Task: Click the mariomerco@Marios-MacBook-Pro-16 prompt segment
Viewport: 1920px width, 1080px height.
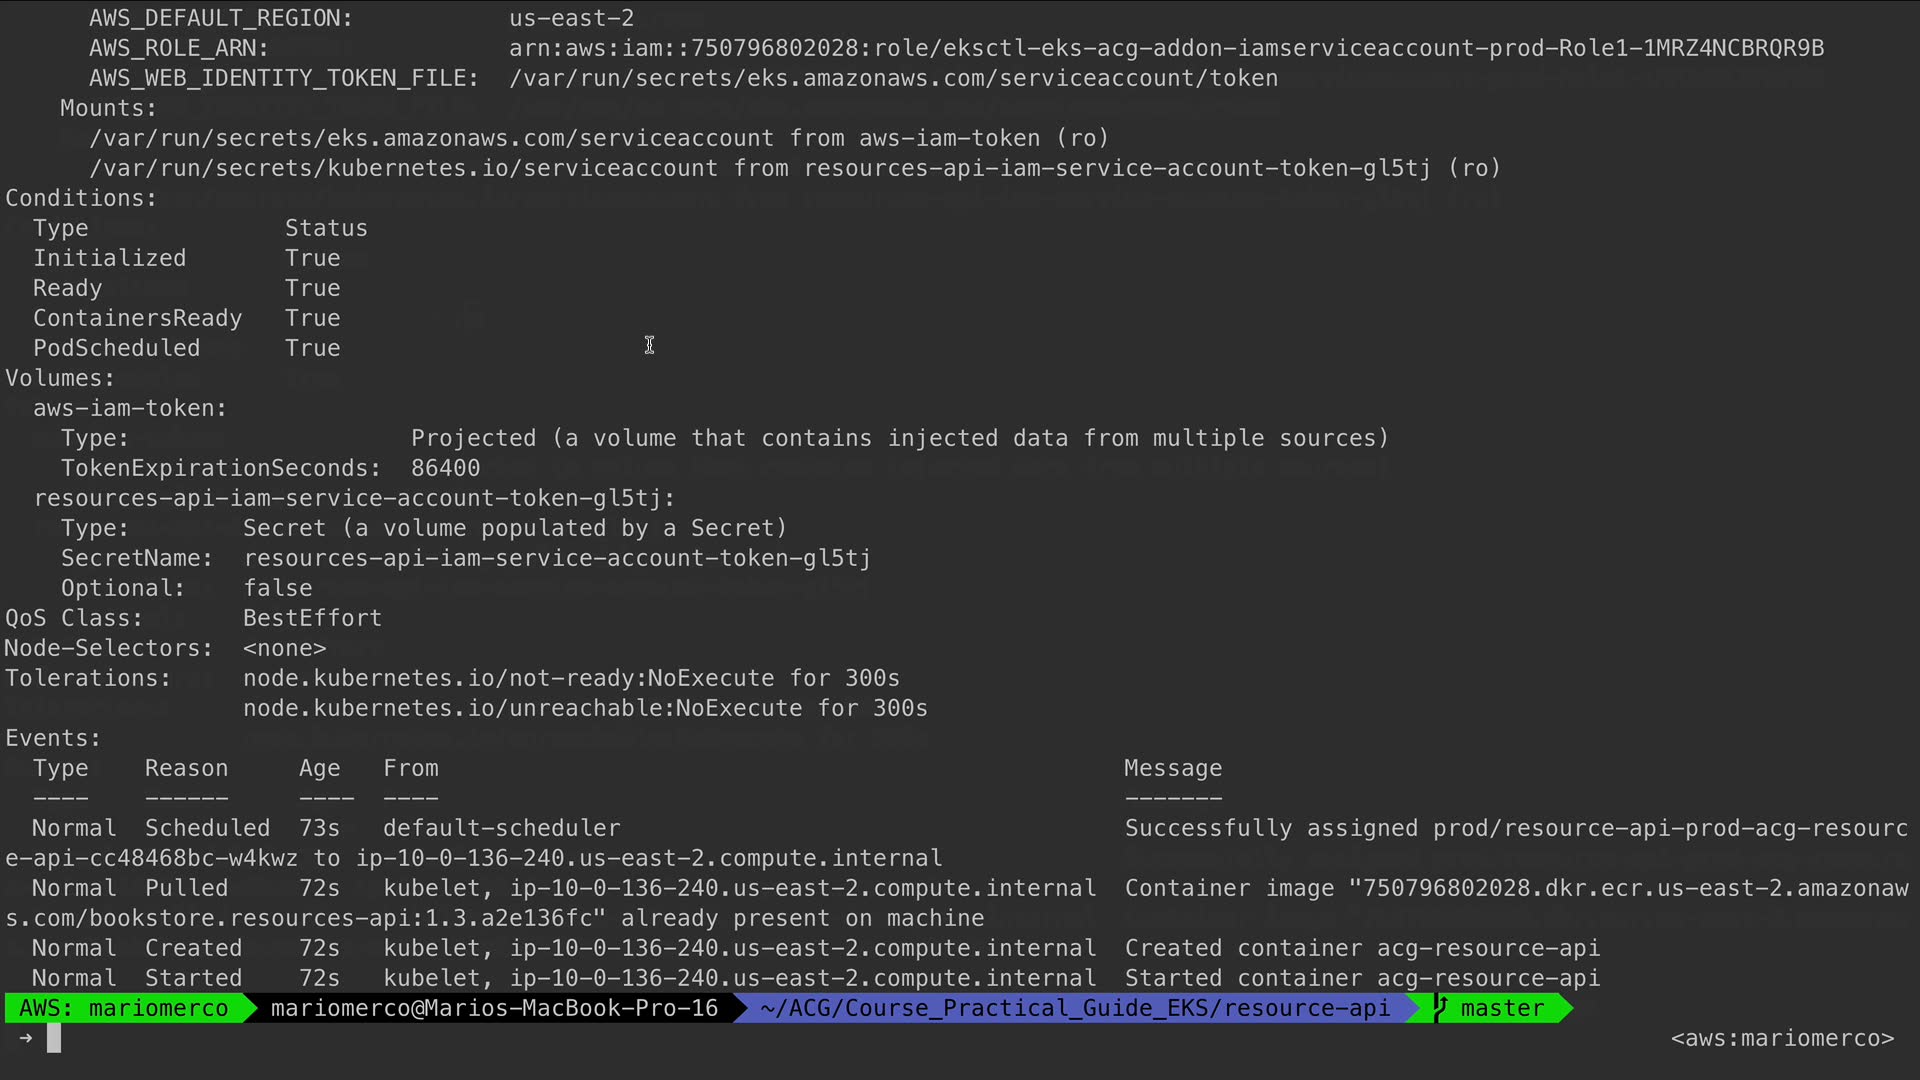Action: [x=494, y=1008]
